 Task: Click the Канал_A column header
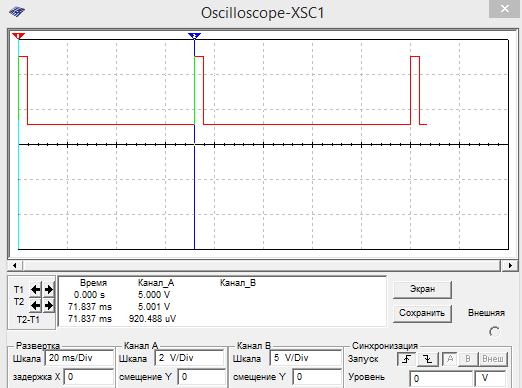coord(156,283)
